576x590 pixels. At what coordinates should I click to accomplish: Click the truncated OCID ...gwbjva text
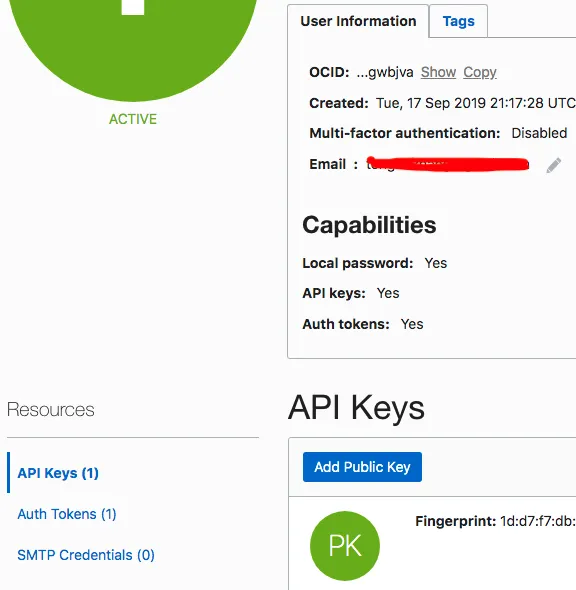pos(385,72)
